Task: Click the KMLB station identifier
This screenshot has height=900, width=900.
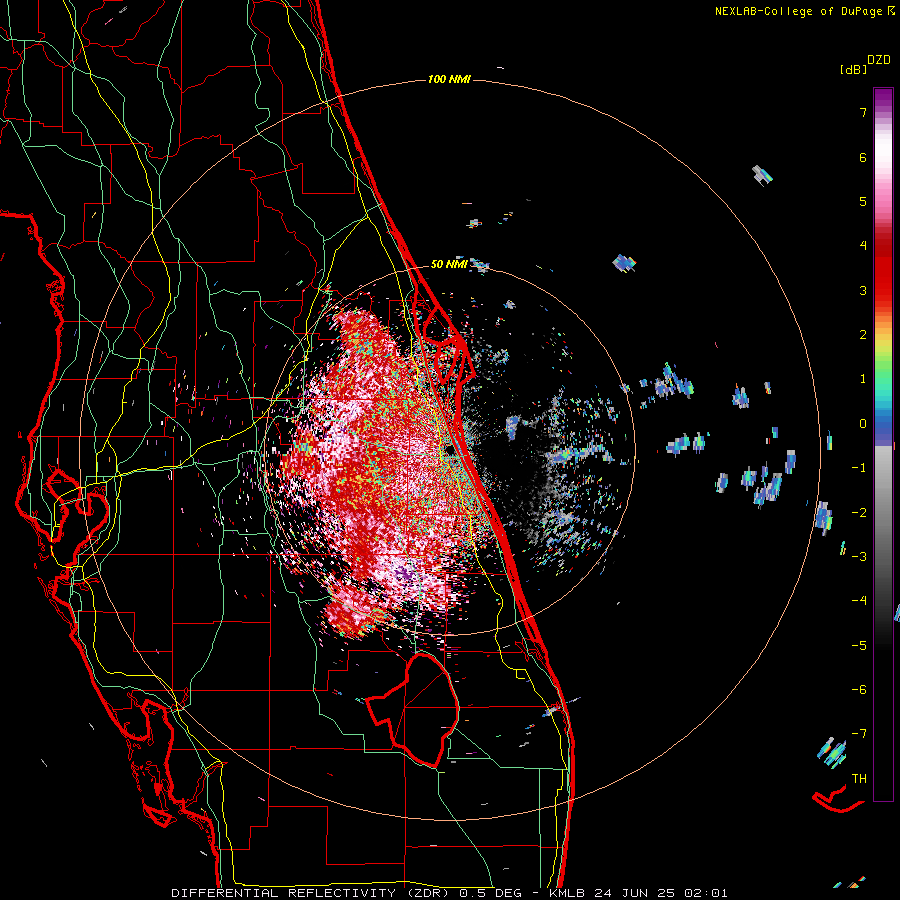Action: click(x=567, y=893)
